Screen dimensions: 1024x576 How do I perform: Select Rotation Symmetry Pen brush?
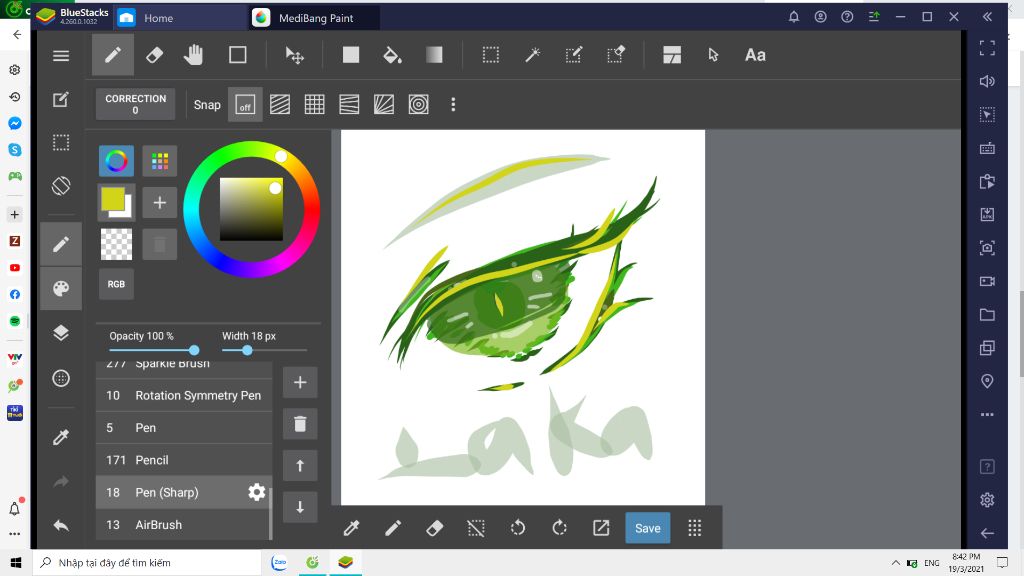184,395
